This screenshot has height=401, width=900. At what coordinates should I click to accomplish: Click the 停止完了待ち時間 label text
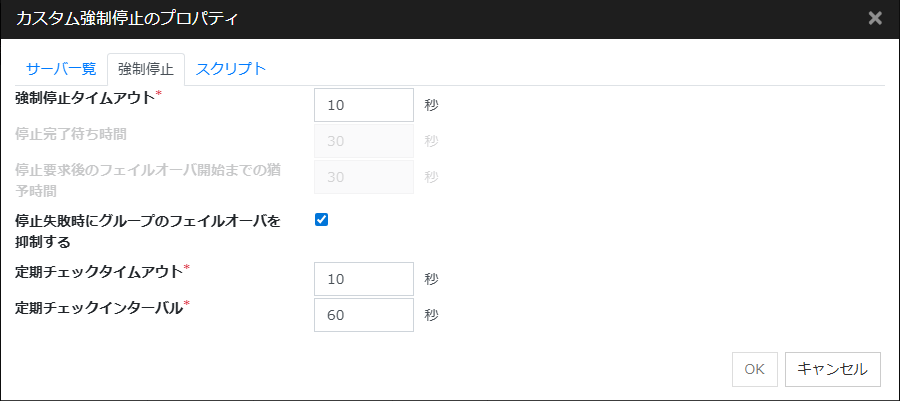coord(72,133)
